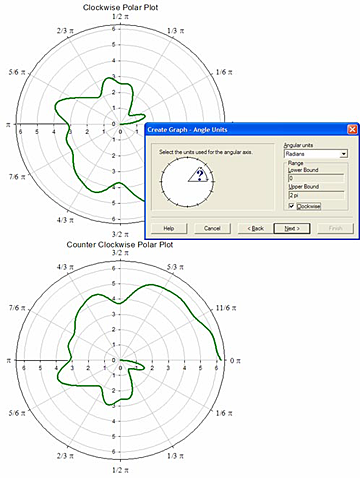The height and width of the screenshot is (478, 360).
Task: Toggle the Clockwise checkbox
Action: 292,206
